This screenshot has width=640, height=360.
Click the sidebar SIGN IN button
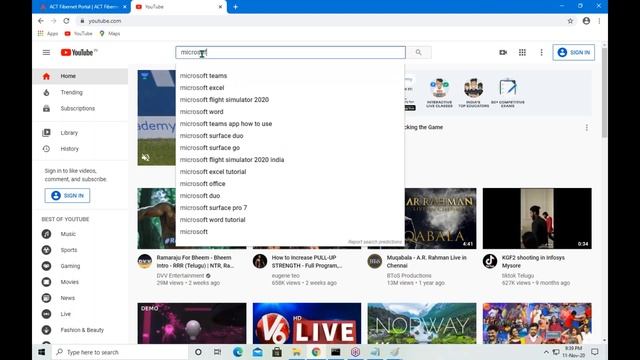click(67, 196)
